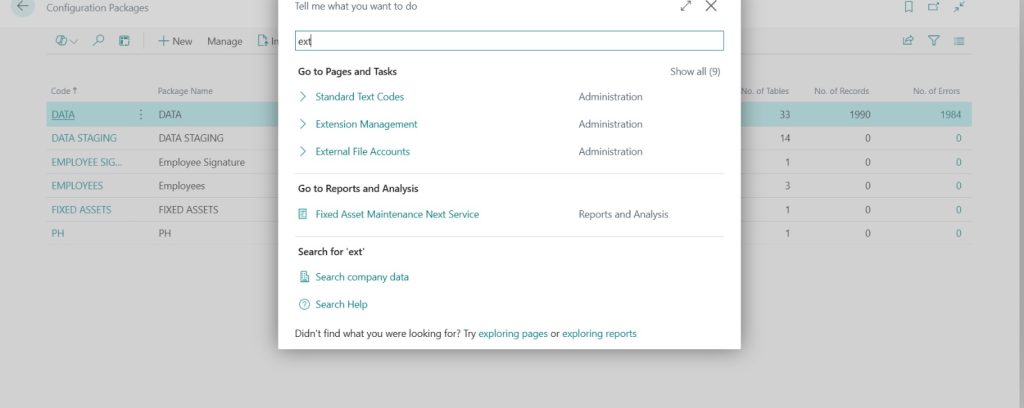Open Fixed Asset Maintenance Next Service report
This screenshot has height=408, width=1024.
397,214
